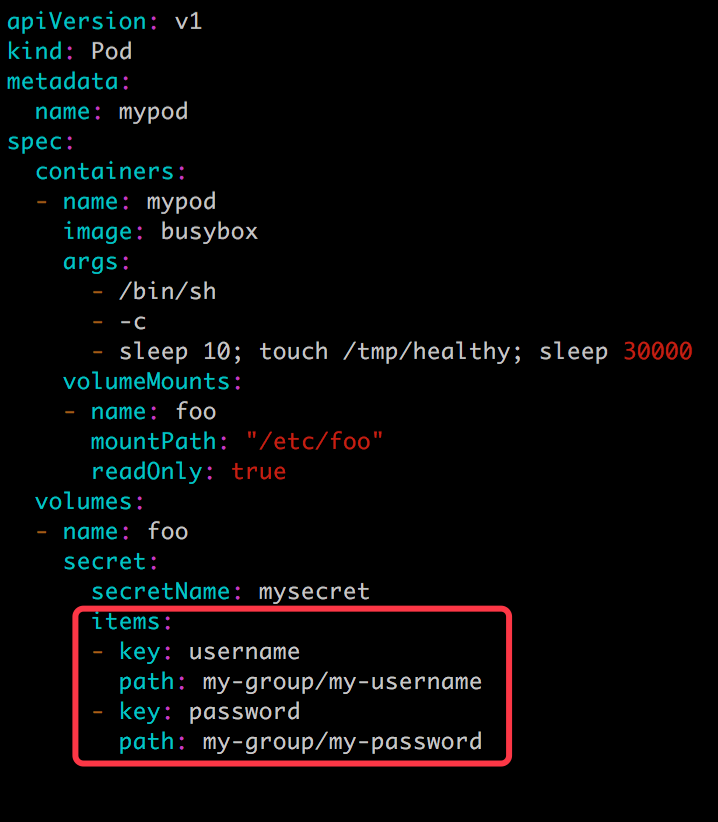The image size is (718, 822).
Task: Click the password key value
Action: pyautogui.click(x=244, y=711)
